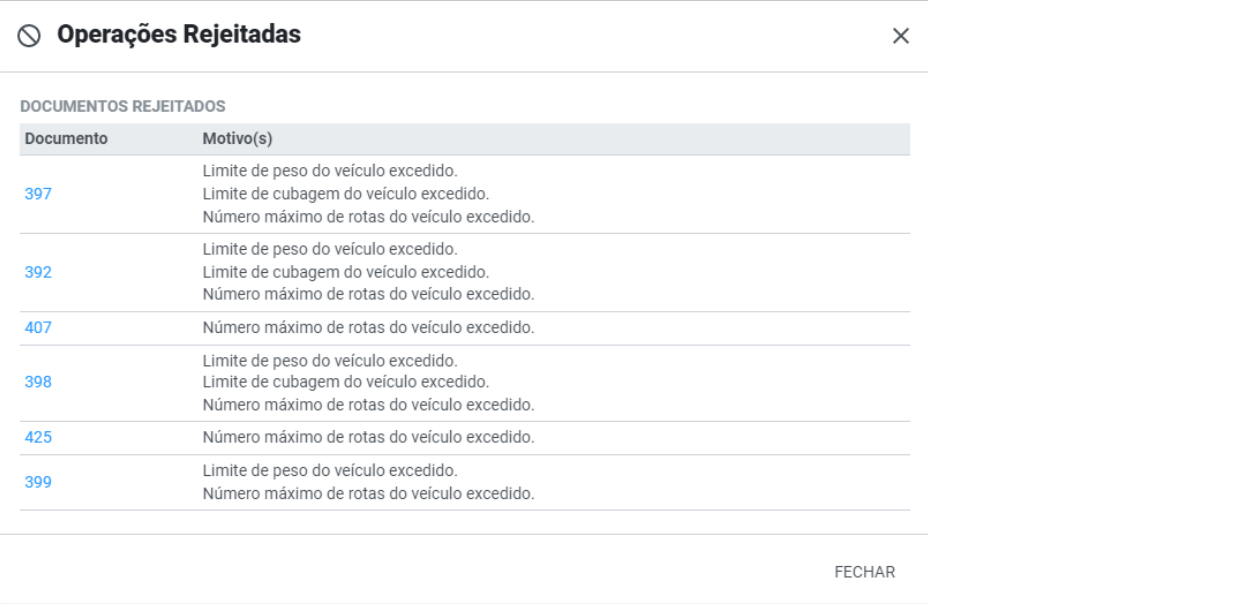1243x604 pixels.
Task: Close the Operações Rejeitadas dialog with the X
Action: [903, 37]
